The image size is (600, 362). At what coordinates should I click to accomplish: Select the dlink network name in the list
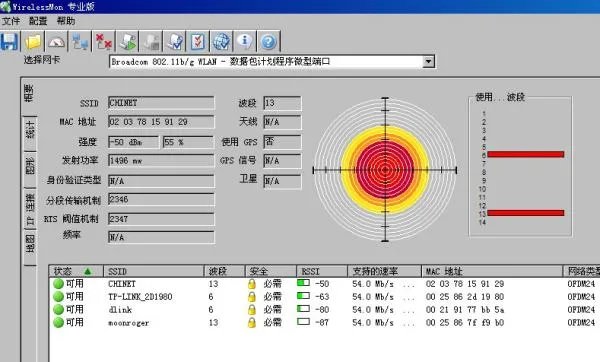[x=120, y=310]
